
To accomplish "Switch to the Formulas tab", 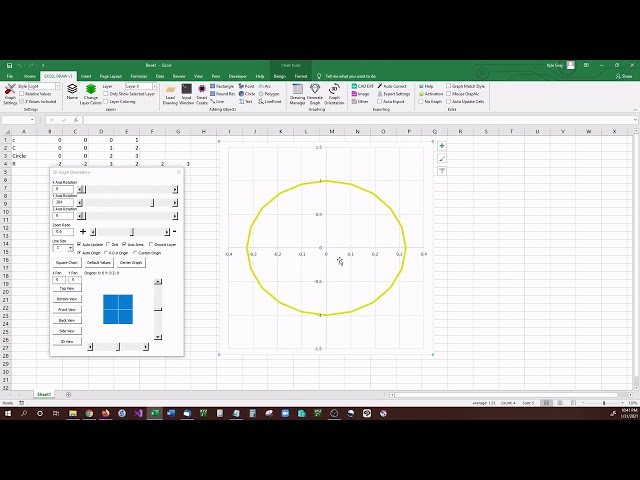I will tap(139, 76).
